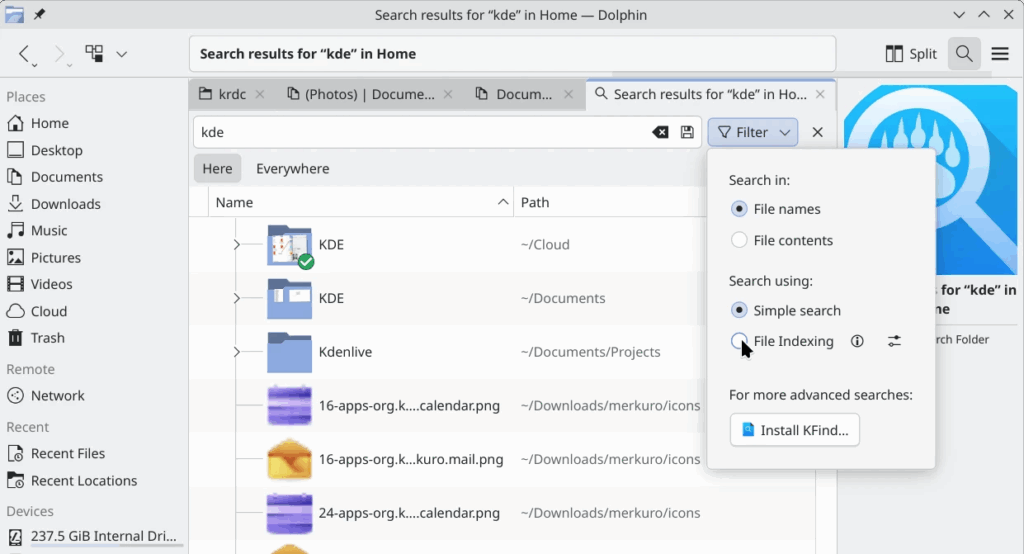Click the save search icon in search field

(687, 132)
